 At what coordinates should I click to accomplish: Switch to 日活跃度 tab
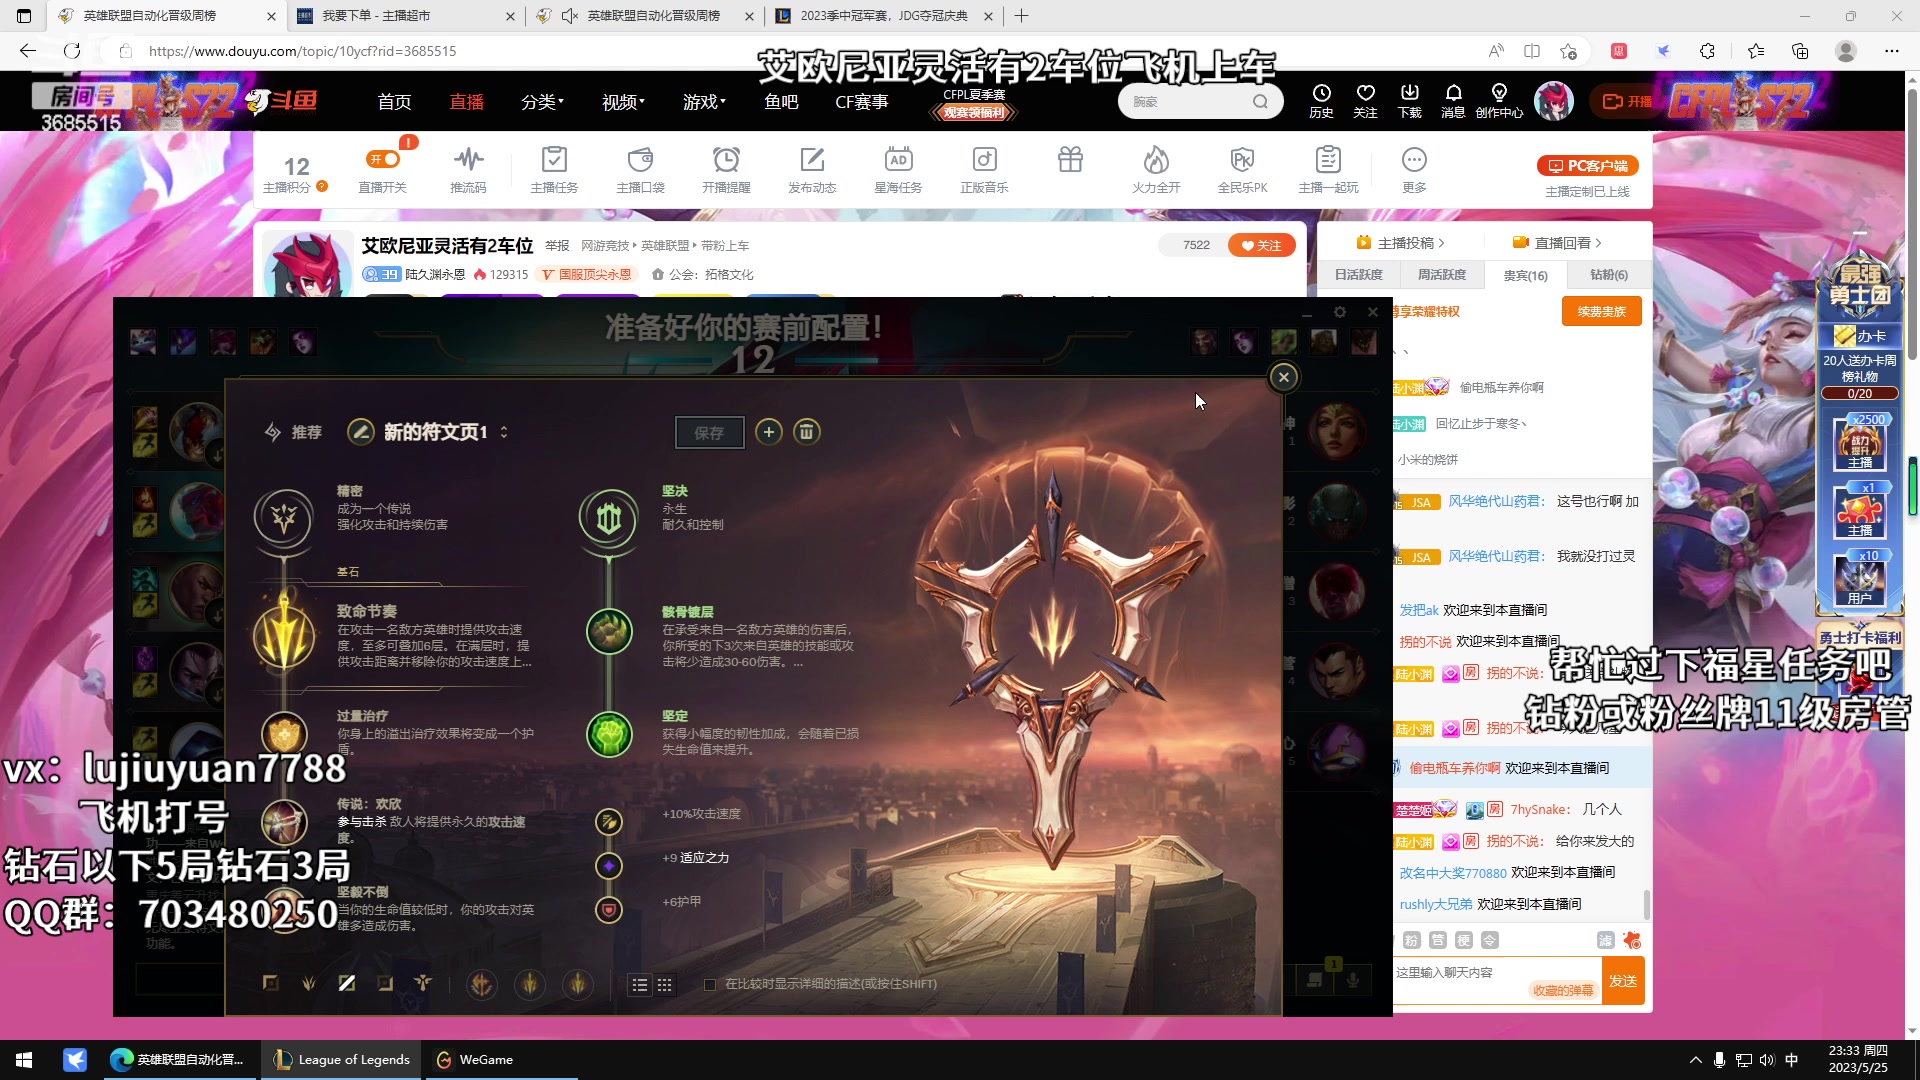tap(1358, 275)
